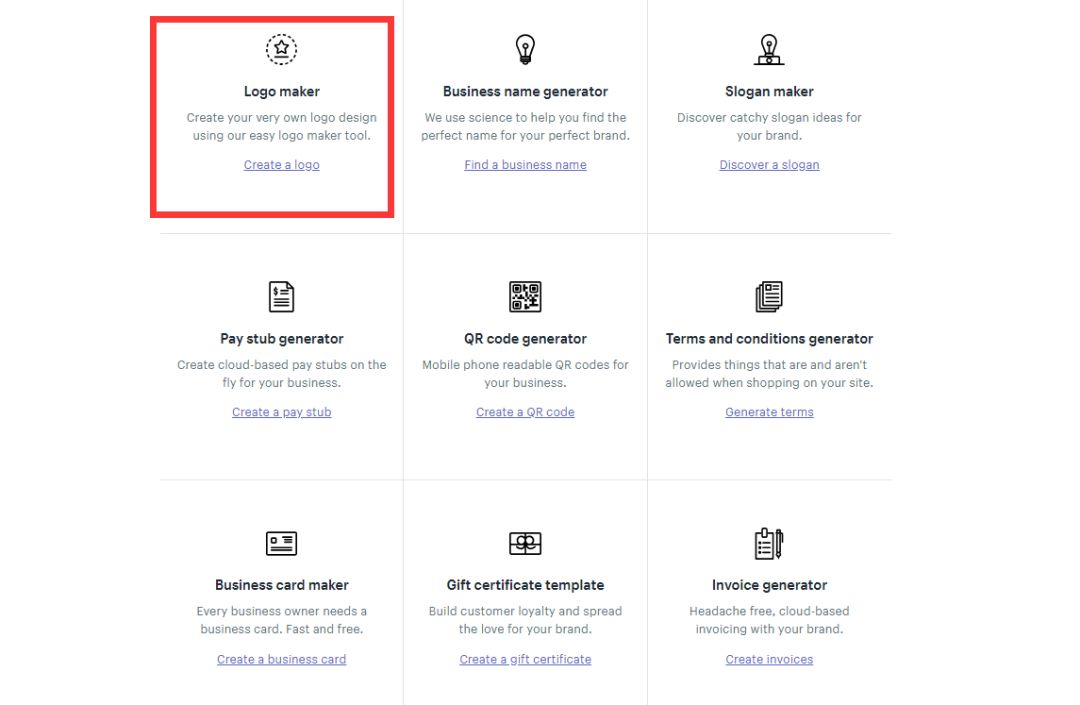
Task: Click the Terms and conditions pages icon
Action: [x=769, y=296]
